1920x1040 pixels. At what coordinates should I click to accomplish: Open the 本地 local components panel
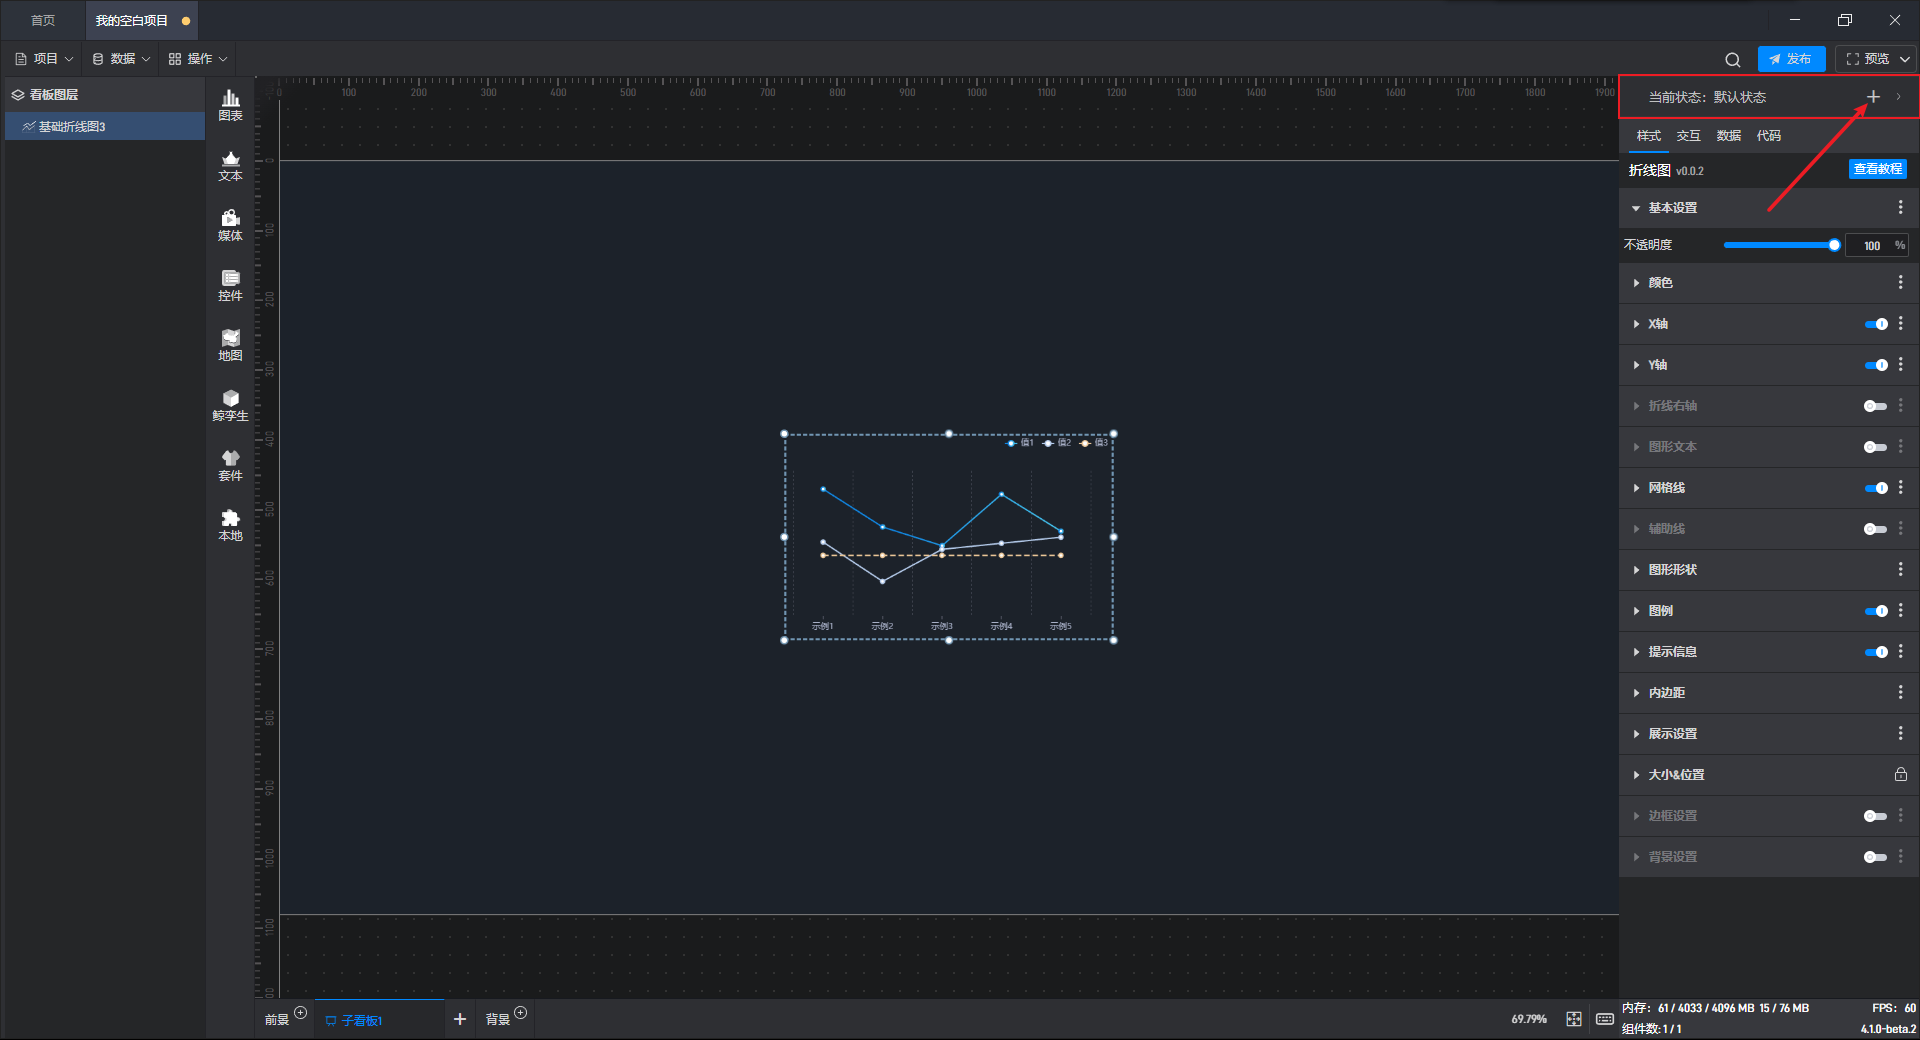[x=230, y=525]
